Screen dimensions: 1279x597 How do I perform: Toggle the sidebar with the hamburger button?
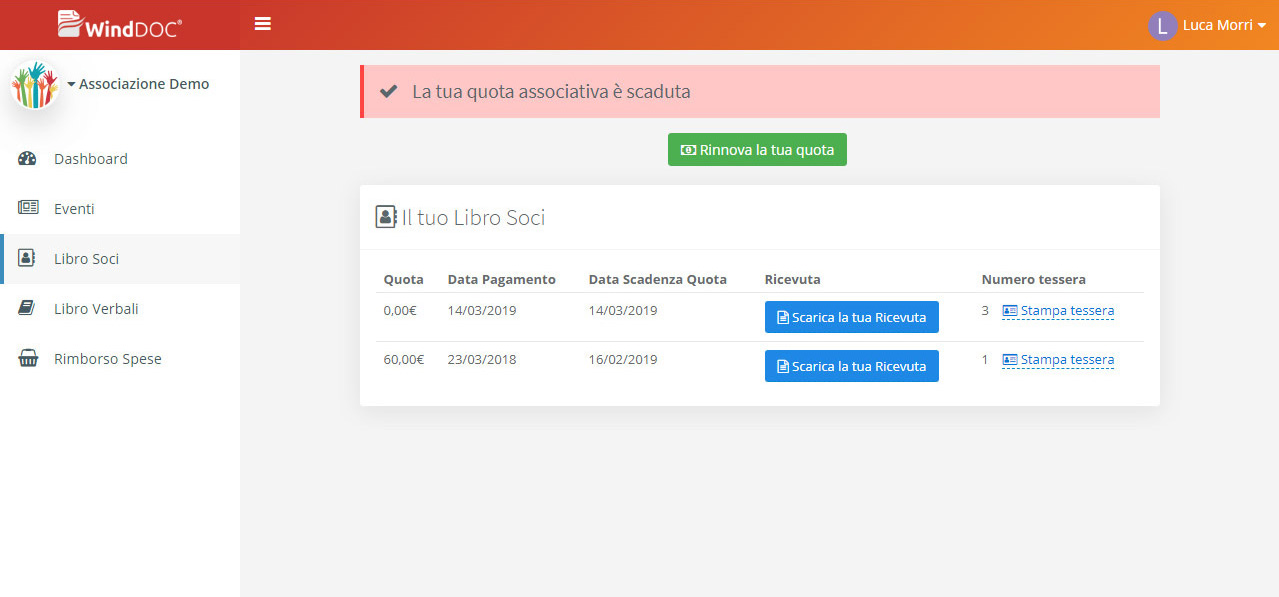[262, 23]
